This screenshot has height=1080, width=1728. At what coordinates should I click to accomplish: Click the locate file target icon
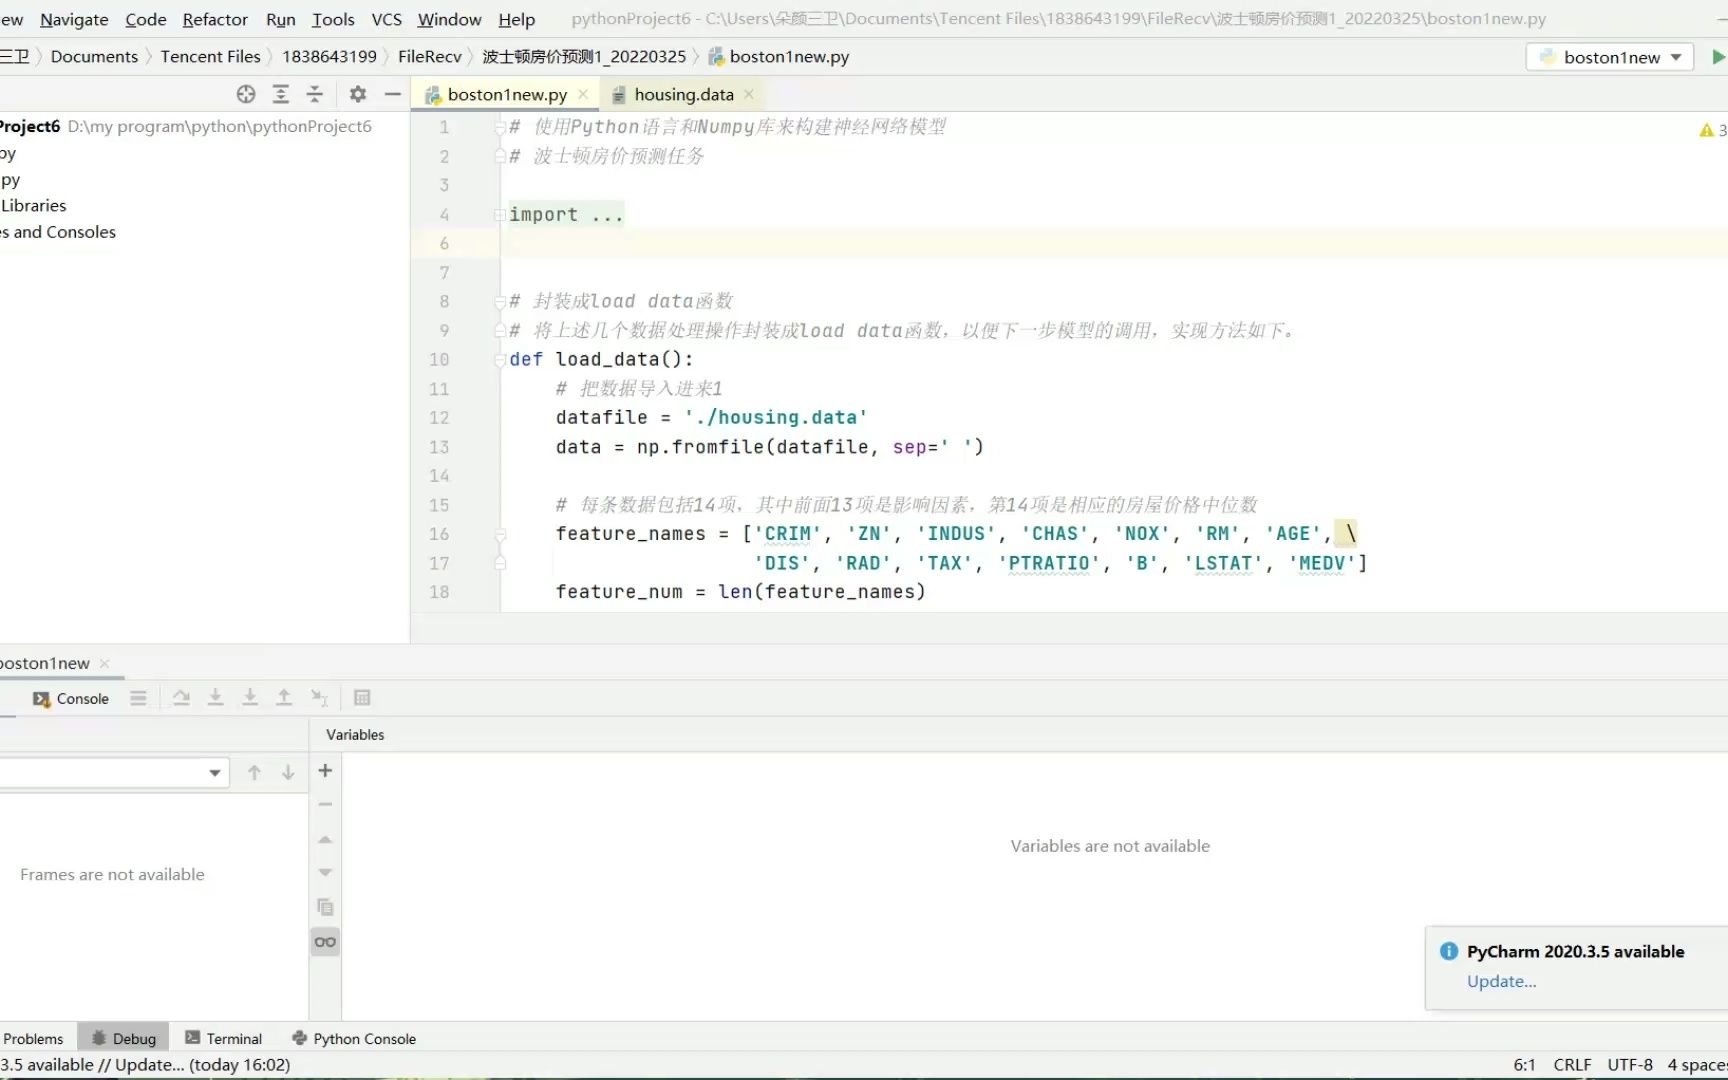[x=246, y=94]
